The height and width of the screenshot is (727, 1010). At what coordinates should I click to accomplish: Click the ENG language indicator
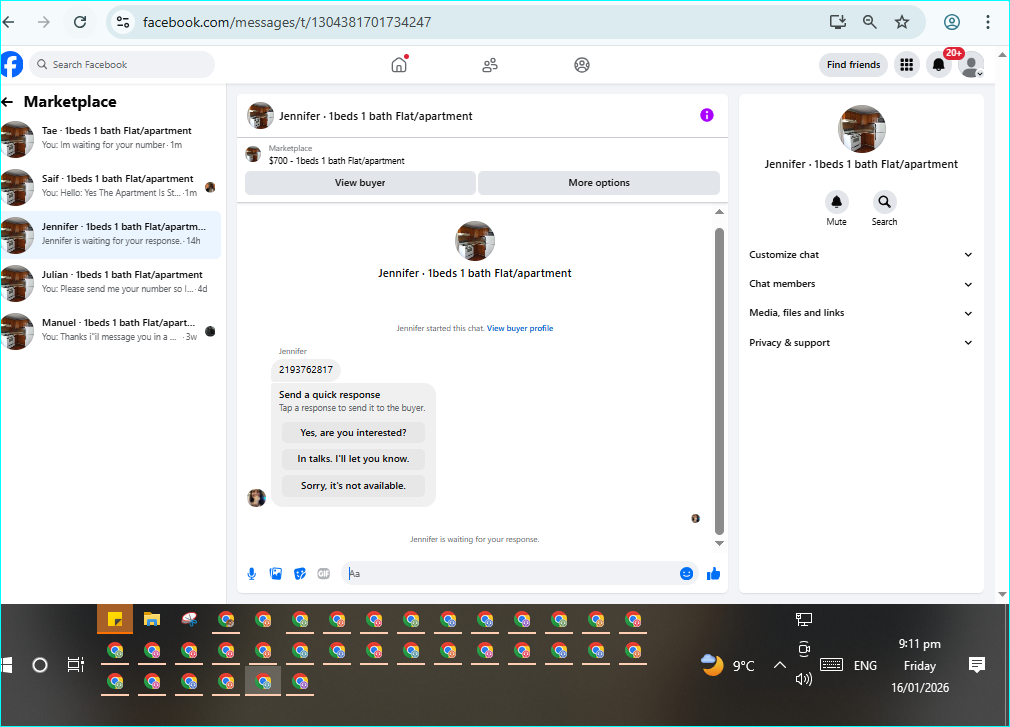click(865, 666)
